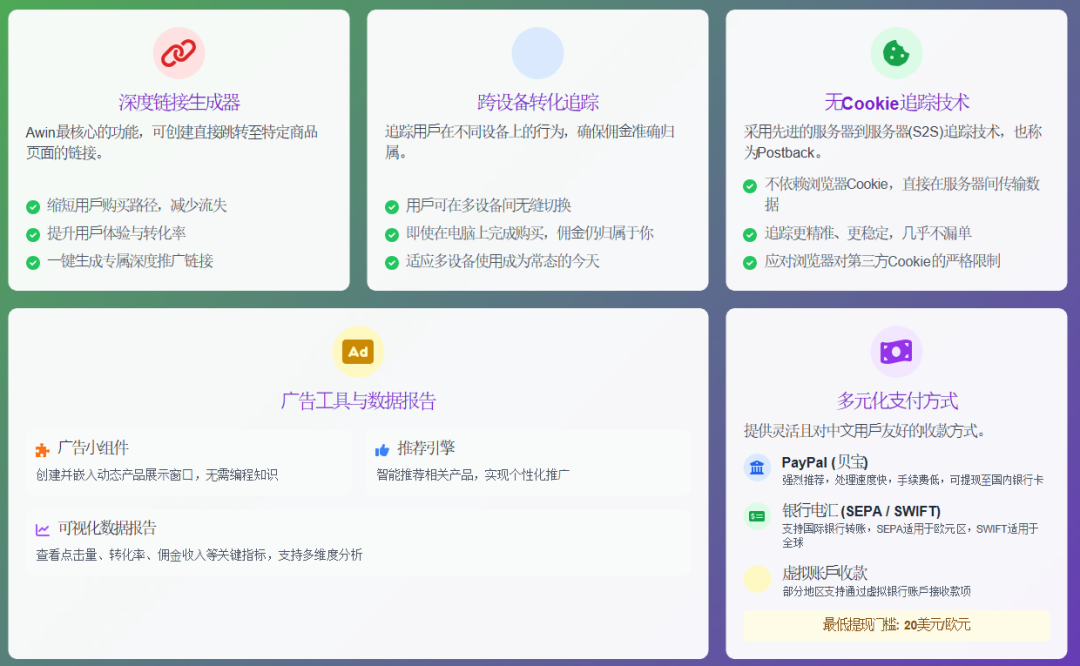Click the blue thumbs-up icon beside 推荐引擎
The height and width of the screenshot is (666, 1080).
[x=383, y=447]
